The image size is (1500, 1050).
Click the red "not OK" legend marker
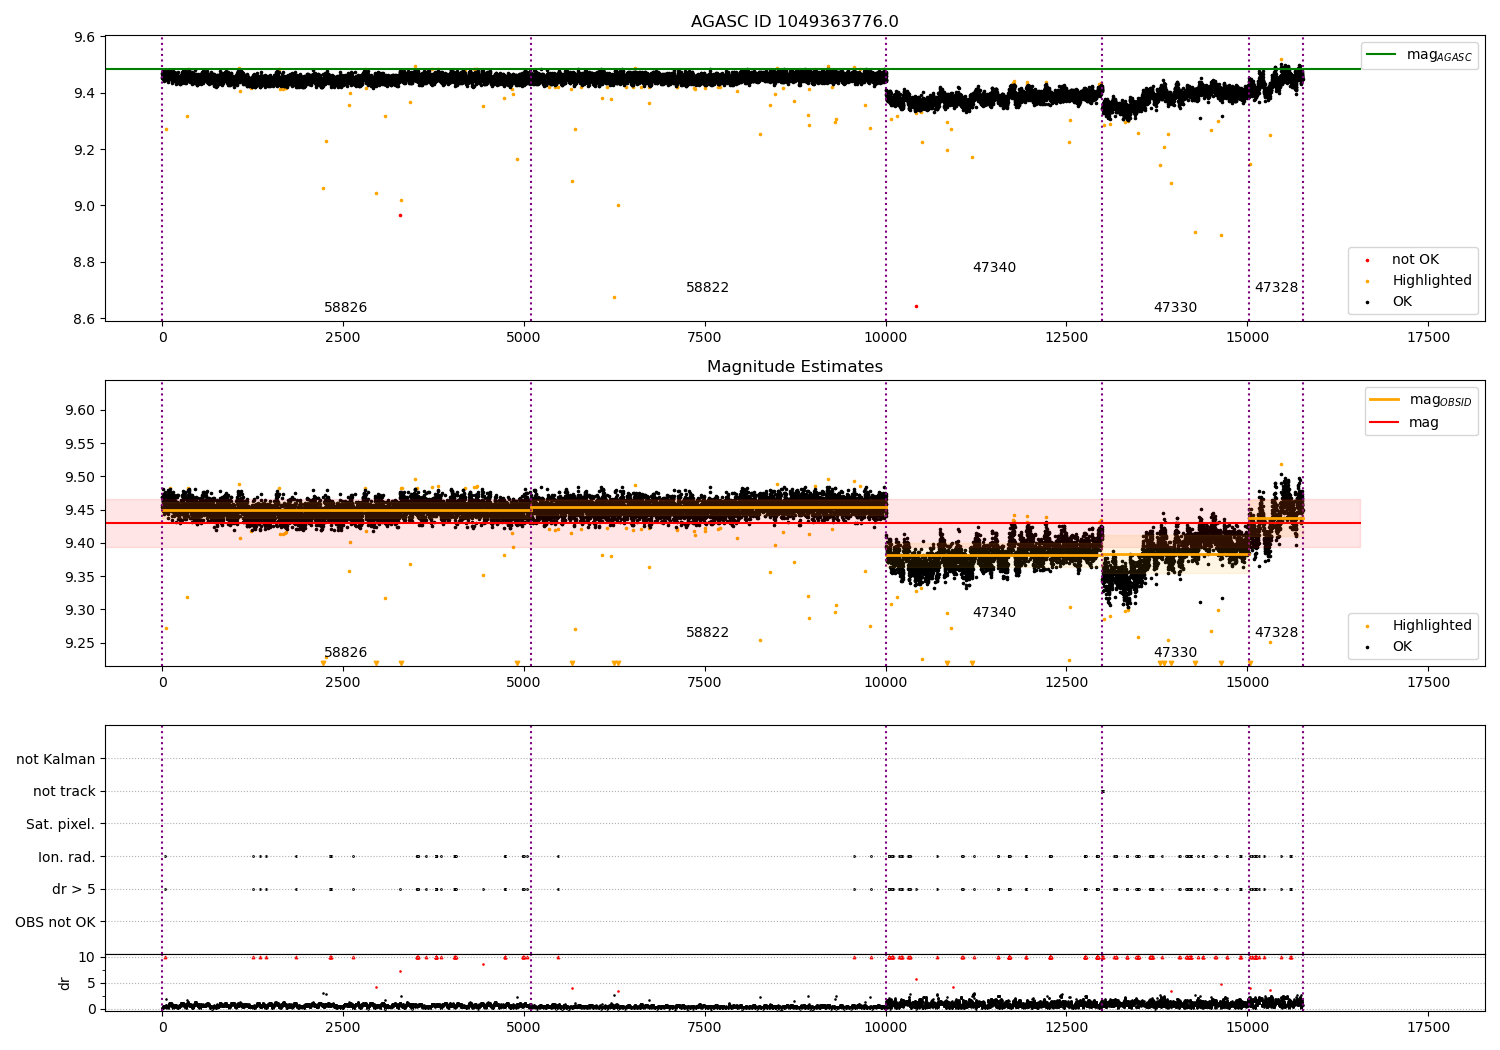click(x=1367, y=260)
